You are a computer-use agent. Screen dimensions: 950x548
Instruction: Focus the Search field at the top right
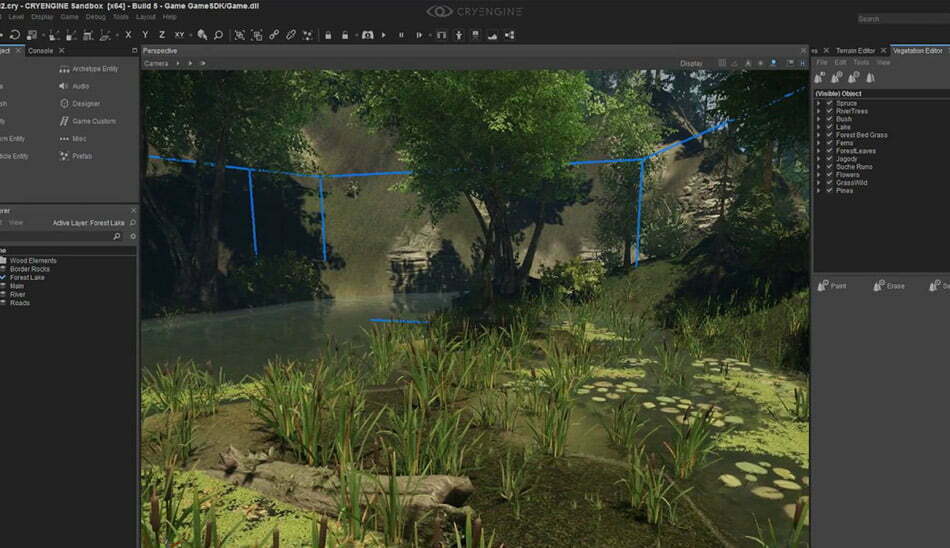(x=903, y=19)
